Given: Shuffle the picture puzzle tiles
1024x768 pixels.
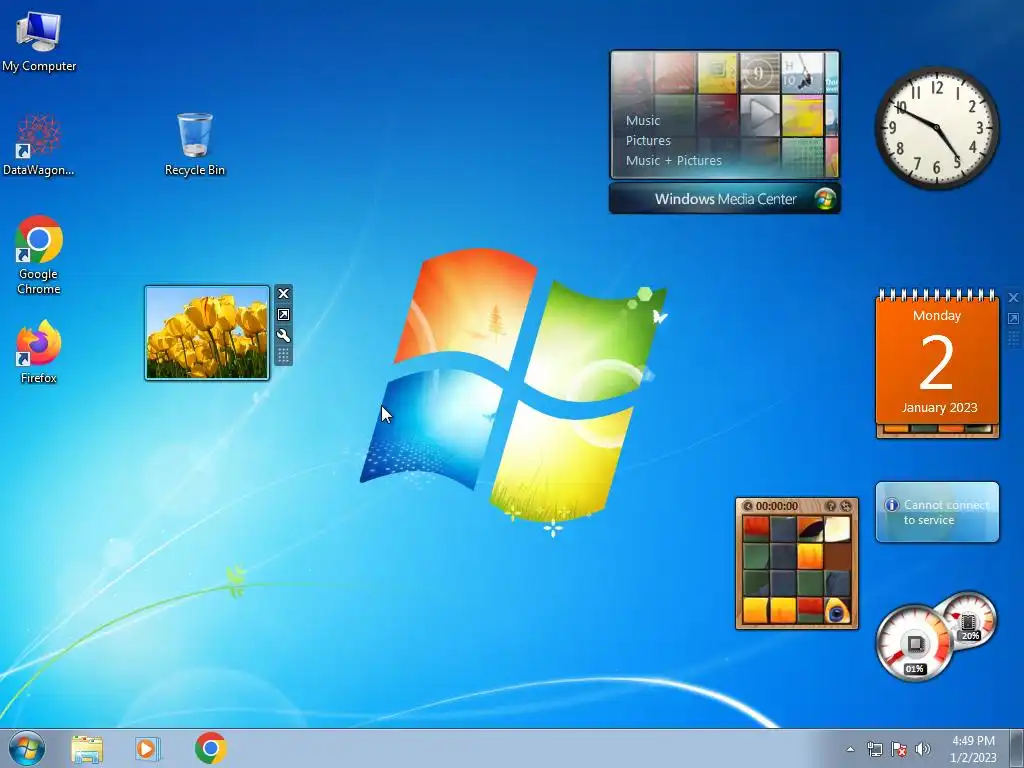Looking at the screenshot, I should (x=846, y=506).
